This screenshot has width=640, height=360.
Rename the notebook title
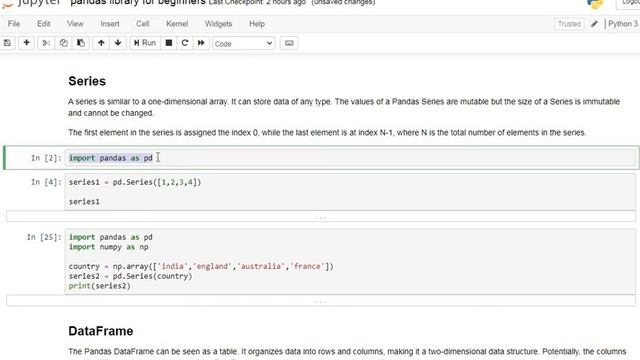[138, 2]
